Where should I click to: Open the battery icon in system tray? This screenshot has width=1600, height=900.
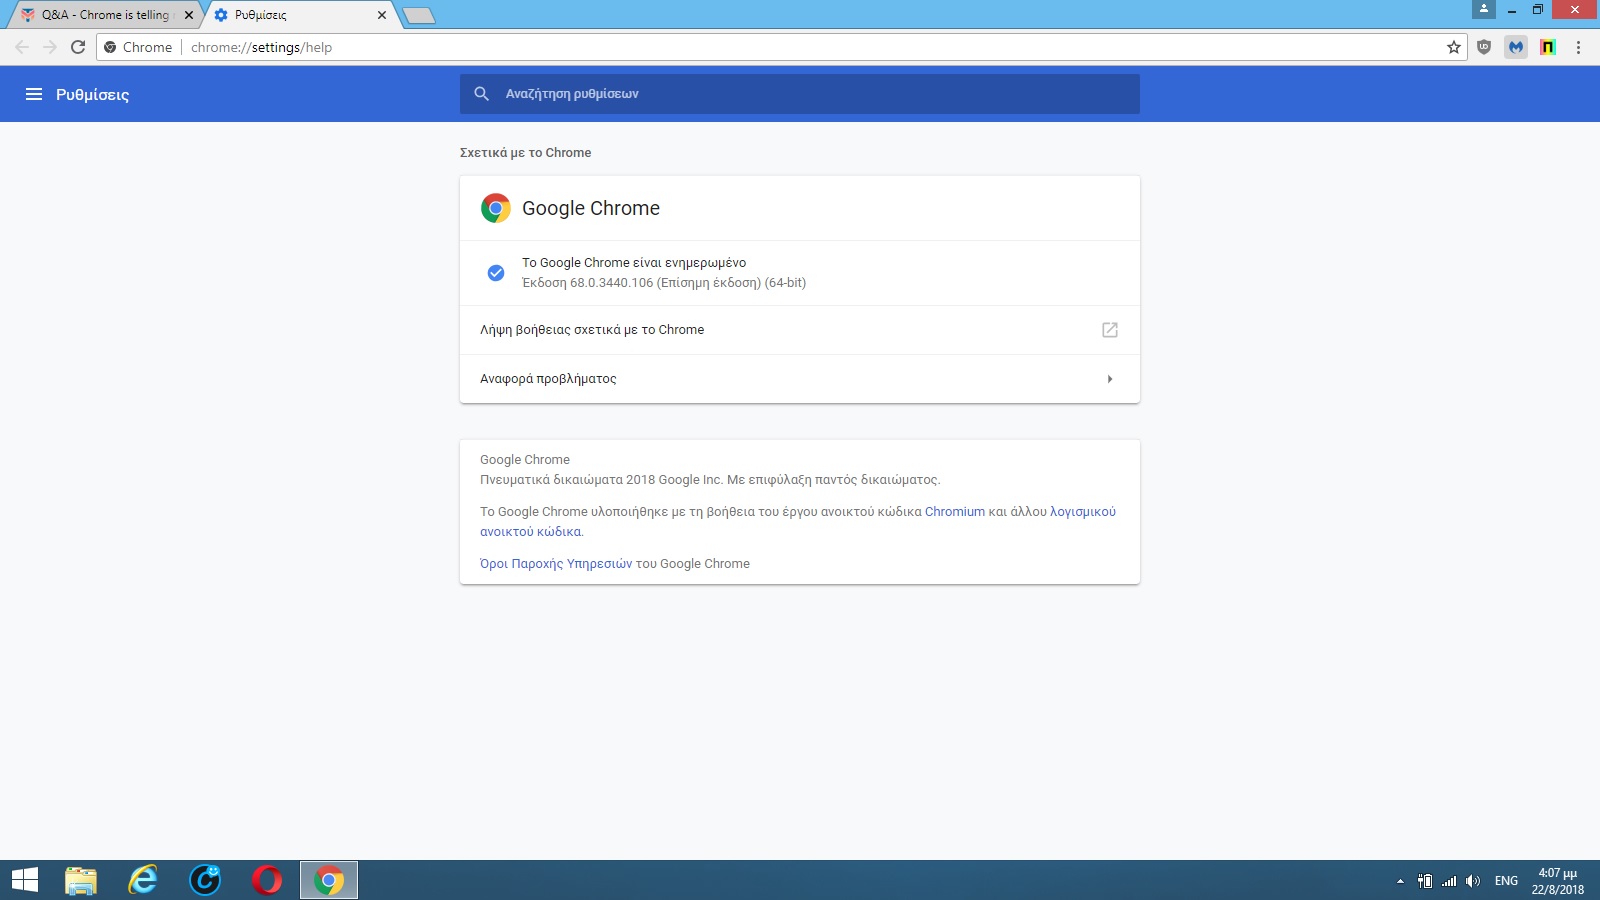pos(1425,881)
